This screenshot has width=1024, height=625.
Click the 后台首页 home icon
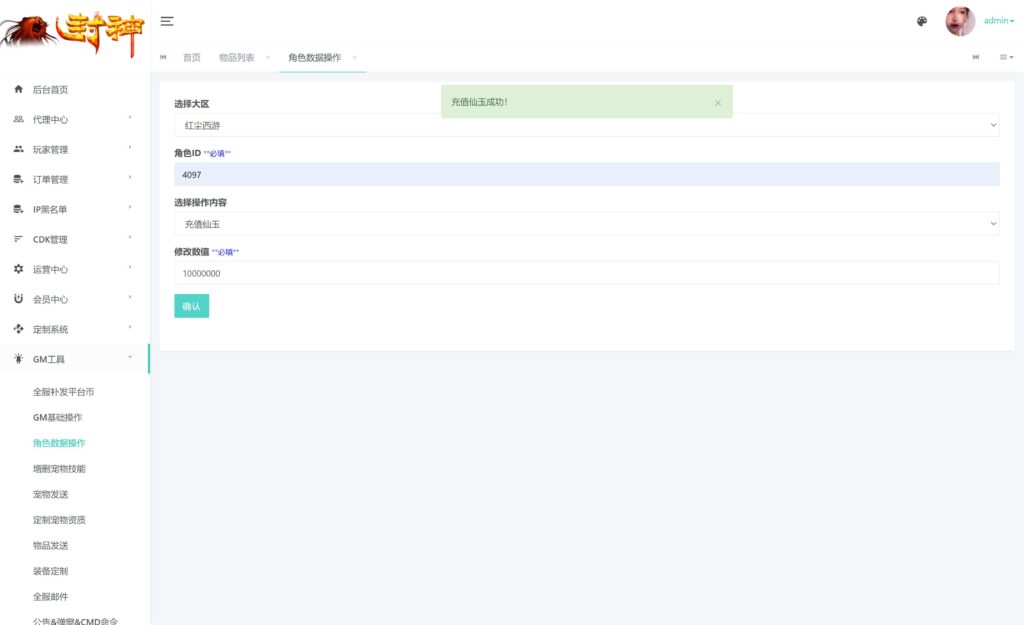[x=18, y=90]
